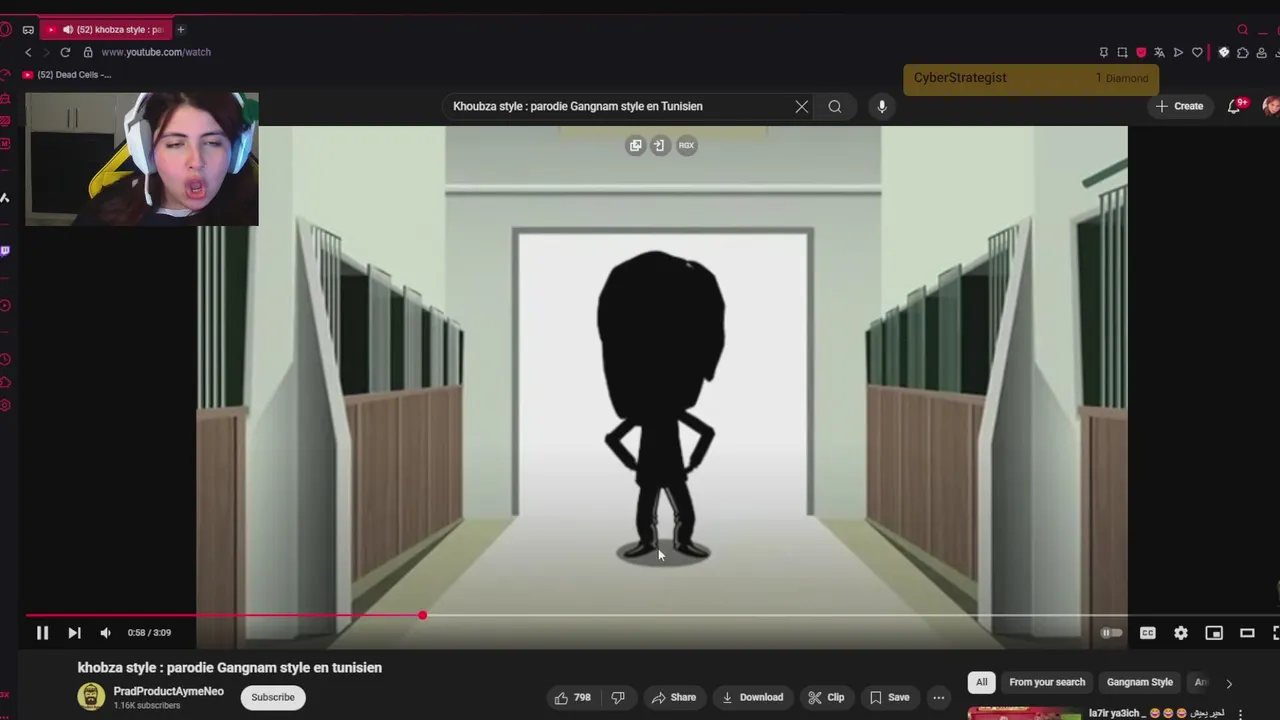Bookmark page with heart icon
The height and width of the screenshot is (720, 1280).
[x=1197, y=52]
